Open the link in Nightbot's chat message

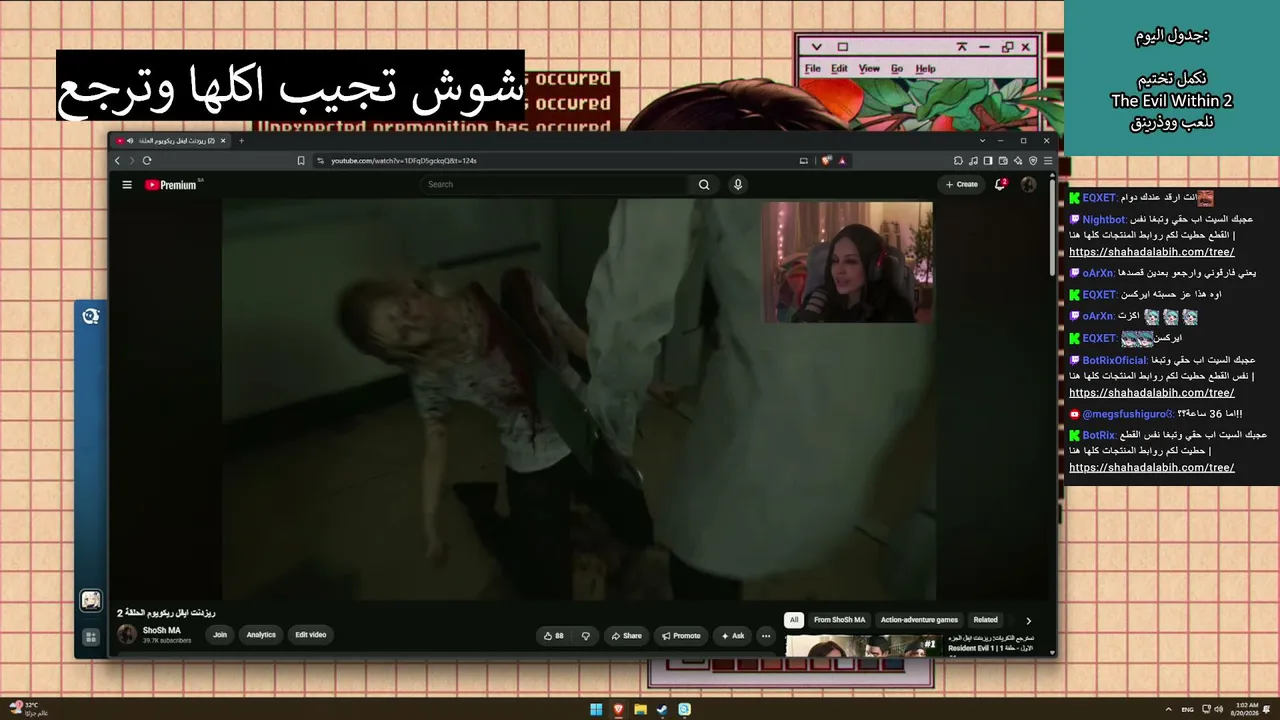click(x=1152, y=252)
